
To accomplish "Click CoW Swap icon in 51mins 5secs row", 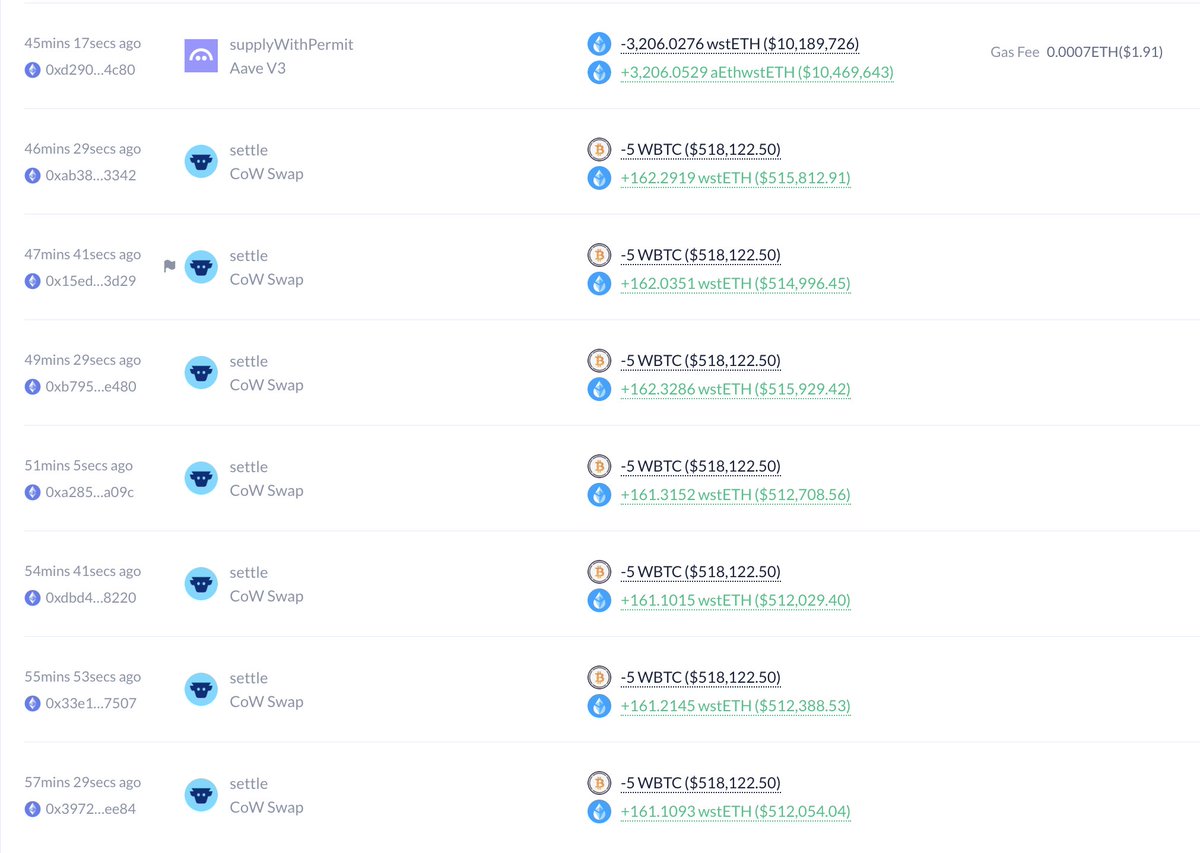I will pyautogui.click(x=201, y=478).
